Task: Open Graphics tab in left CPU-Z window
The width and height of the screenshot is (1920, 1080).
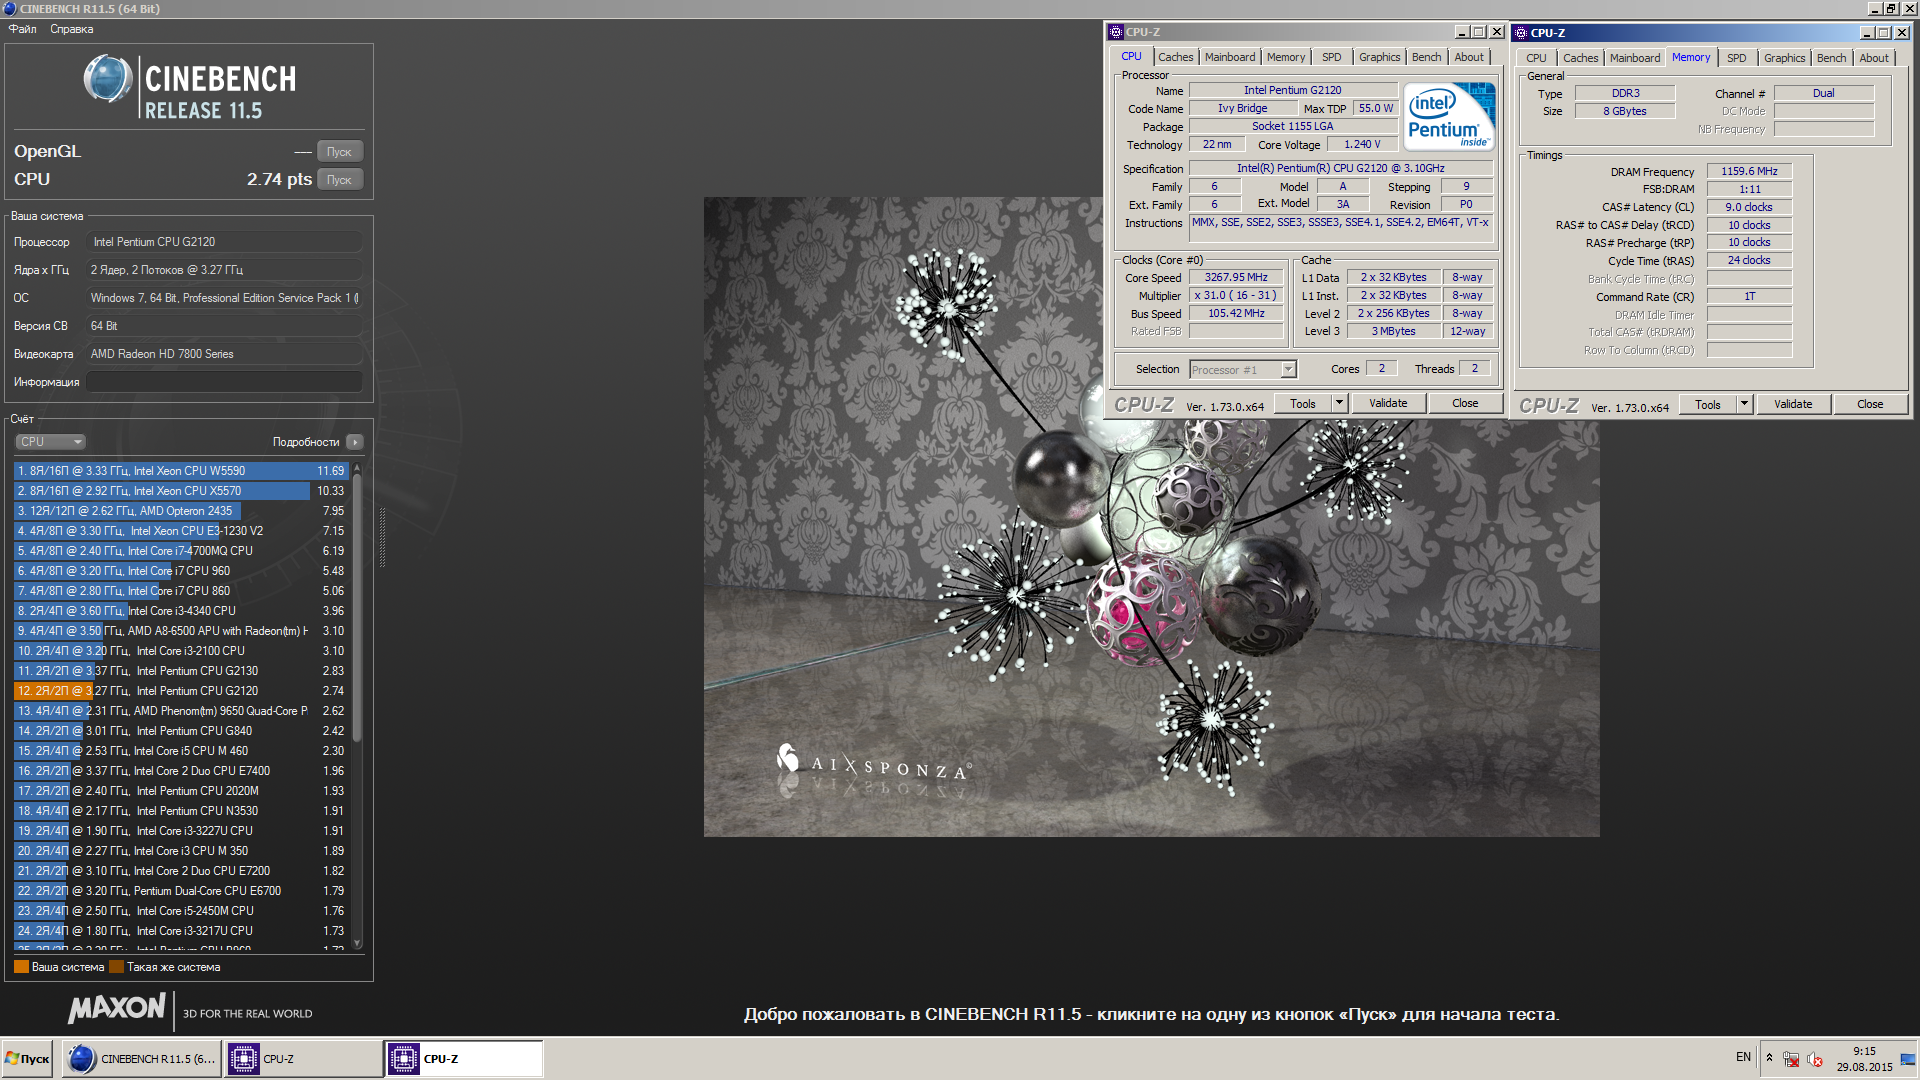Action: pos(1379,57)
